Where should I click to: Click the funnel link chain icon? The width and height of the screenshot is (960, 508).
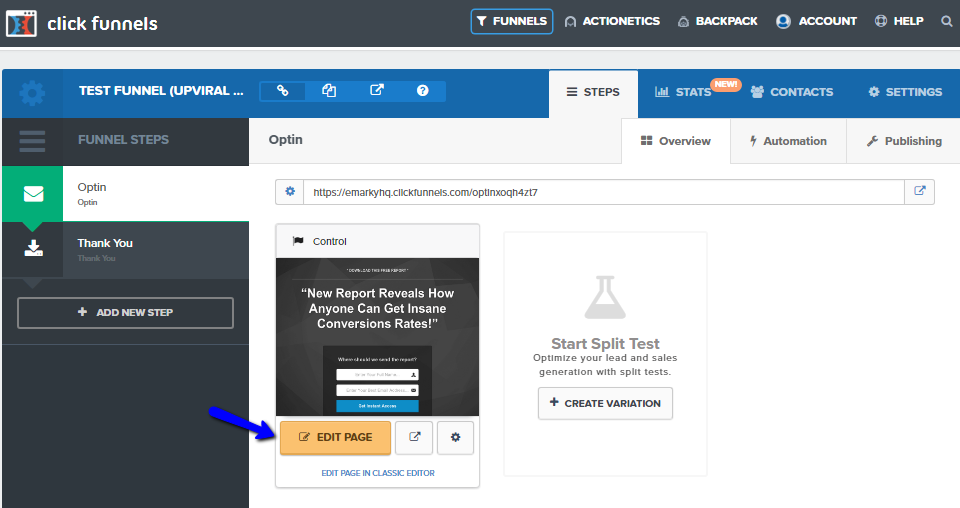[282, 91]
